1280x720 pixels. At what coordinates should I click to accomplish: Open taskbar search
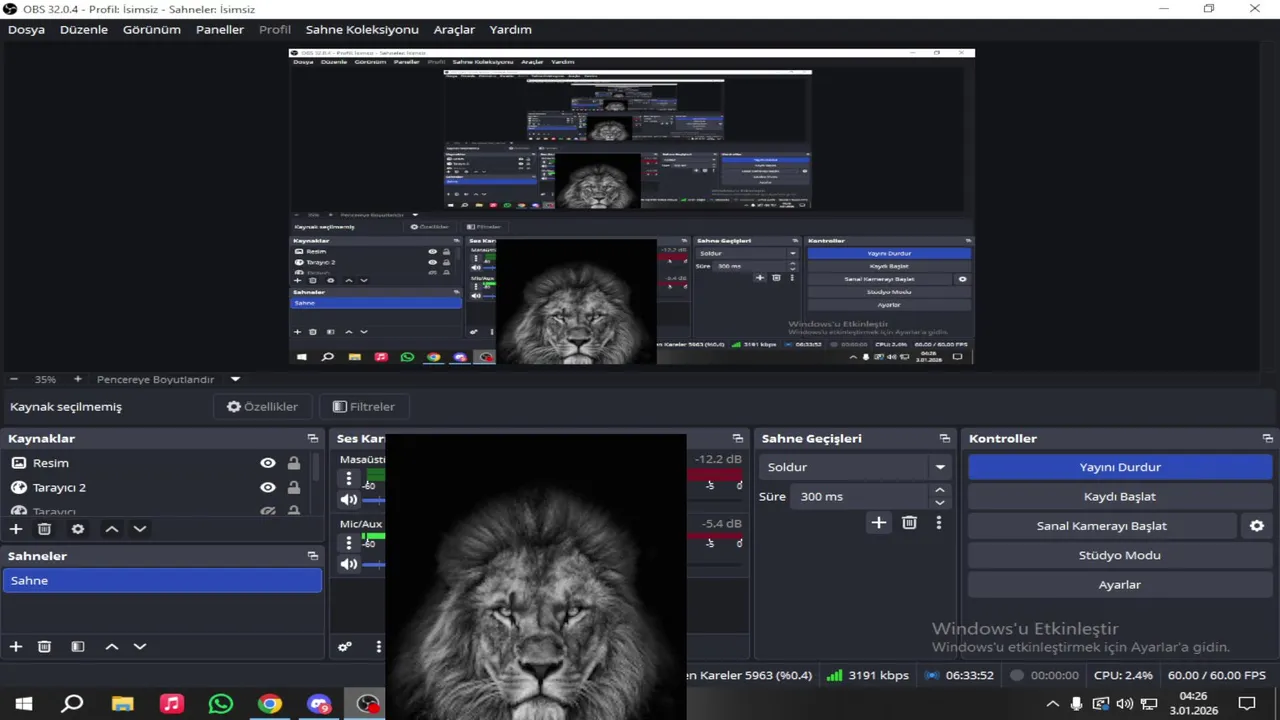click(x=73, y=704)
